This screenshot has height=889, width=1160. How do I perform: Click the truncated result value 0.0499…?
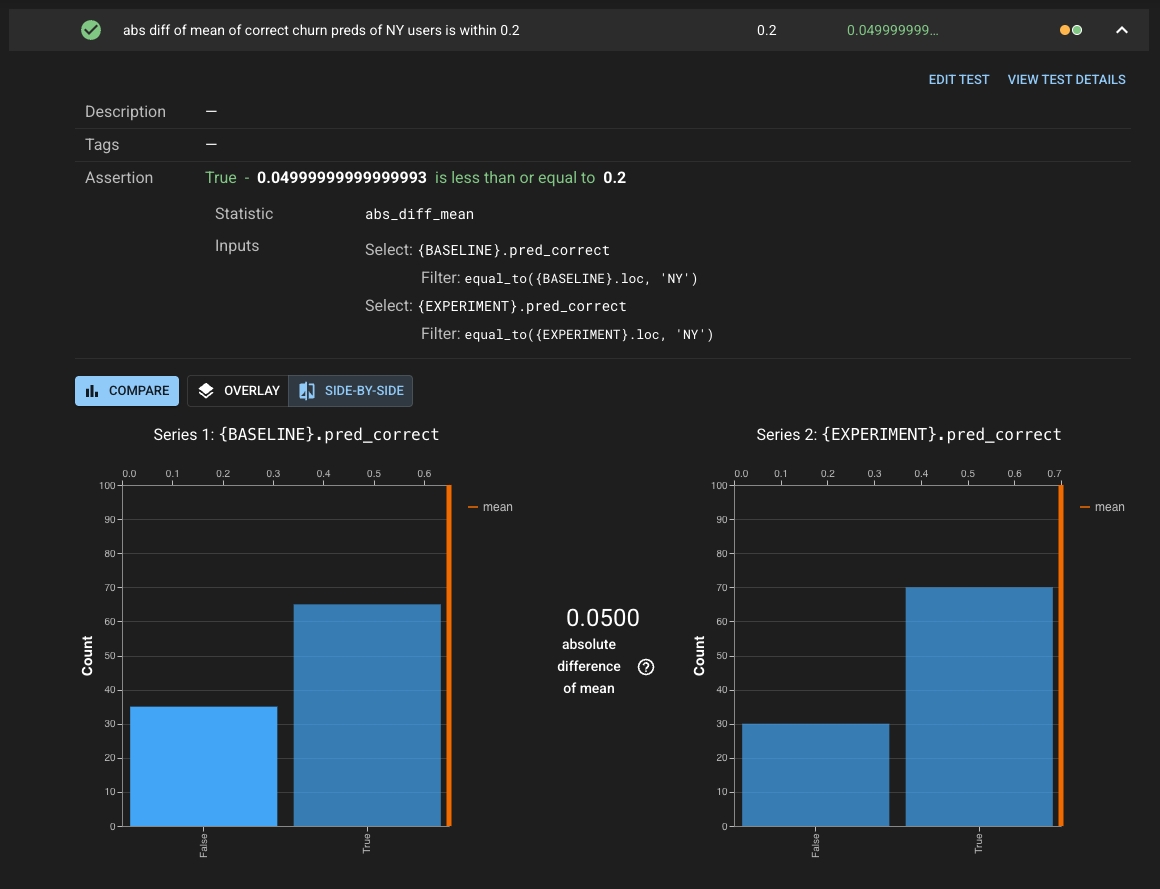(x=892, y=30)
